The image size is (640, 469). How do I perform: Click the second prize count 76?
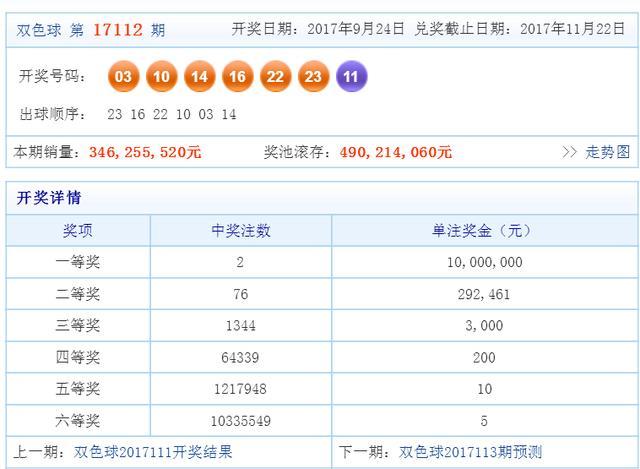coord(240,294)
